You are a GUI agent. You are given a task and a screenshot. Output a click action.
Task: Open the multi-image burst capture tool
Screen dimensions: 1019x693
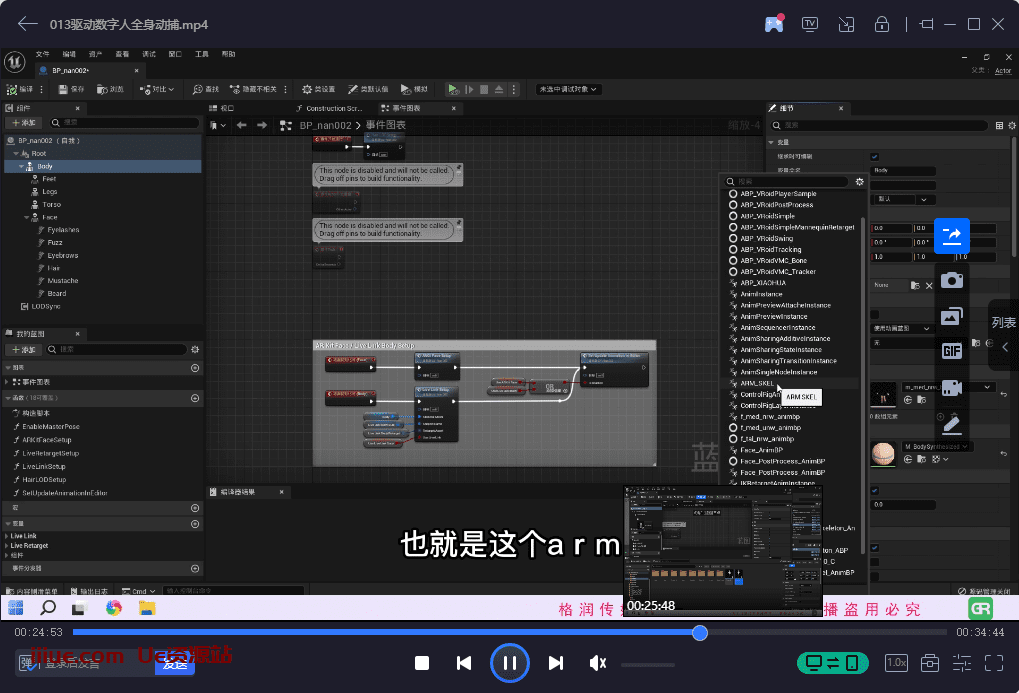click(x=952, y=316)
